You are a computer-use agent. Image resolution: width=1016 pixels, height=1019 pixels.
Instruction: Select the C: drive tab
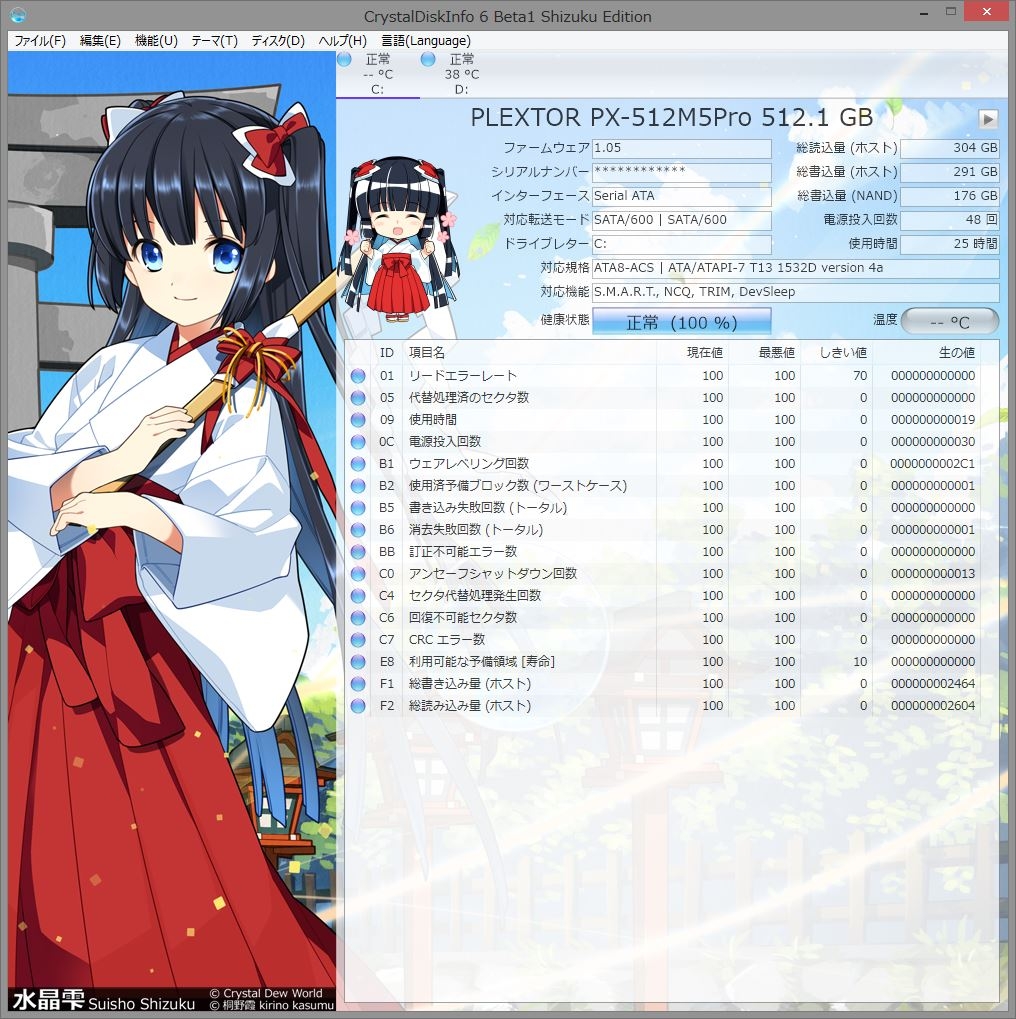point(378,74)
